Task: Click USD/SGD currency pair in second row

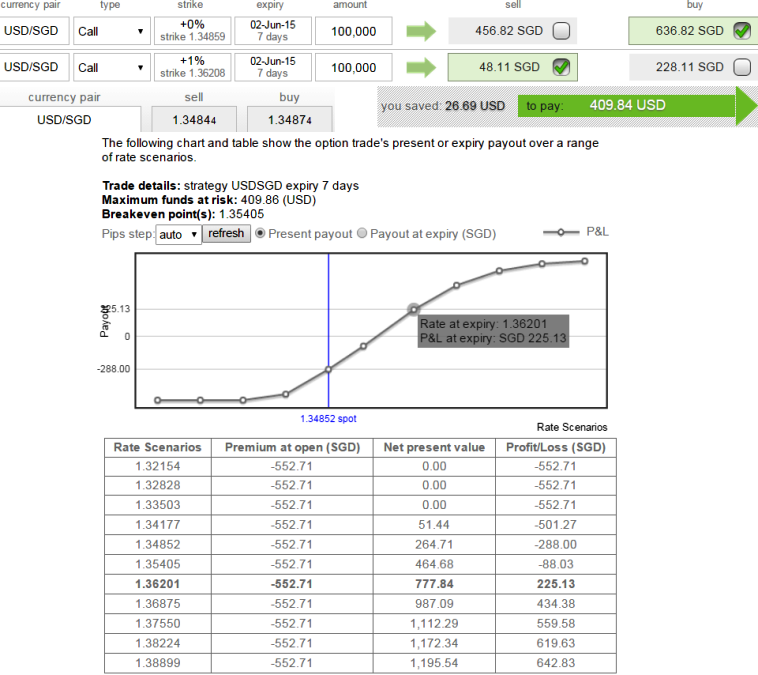Action: [x=33, y=67]
